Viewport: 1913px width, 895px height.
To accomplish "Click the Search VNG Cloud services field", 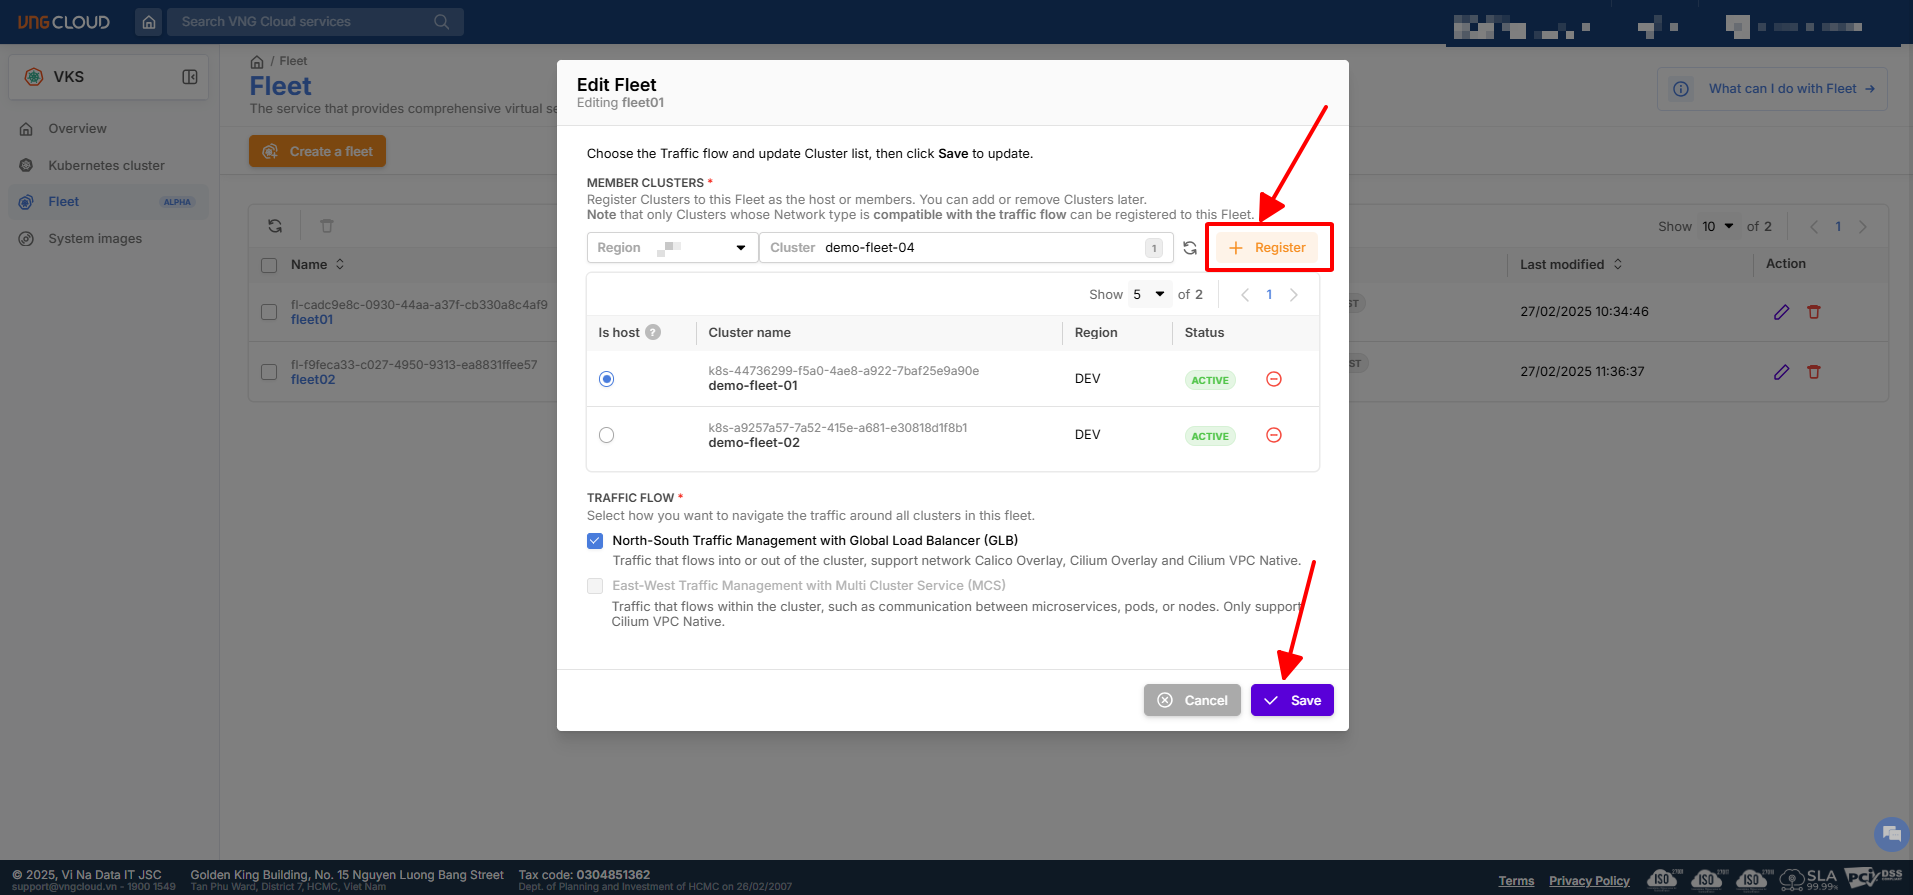I will point(305,22).
